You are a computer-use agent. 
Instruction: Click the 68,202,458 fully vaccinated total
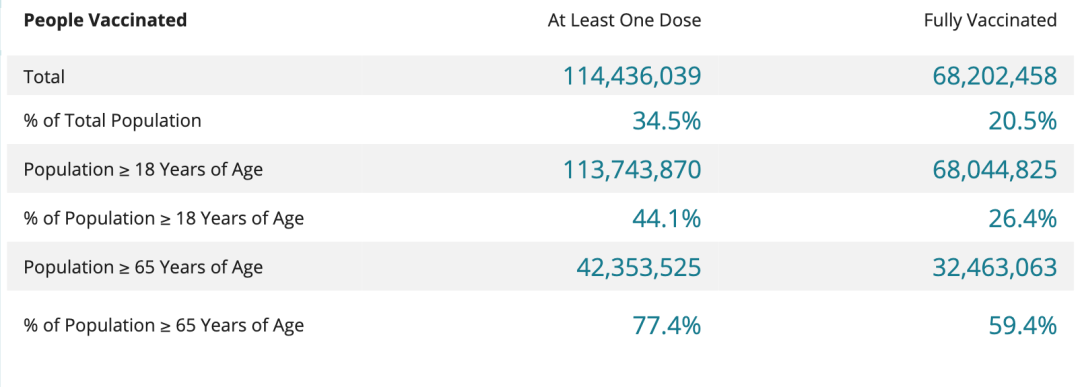(995, 76)
